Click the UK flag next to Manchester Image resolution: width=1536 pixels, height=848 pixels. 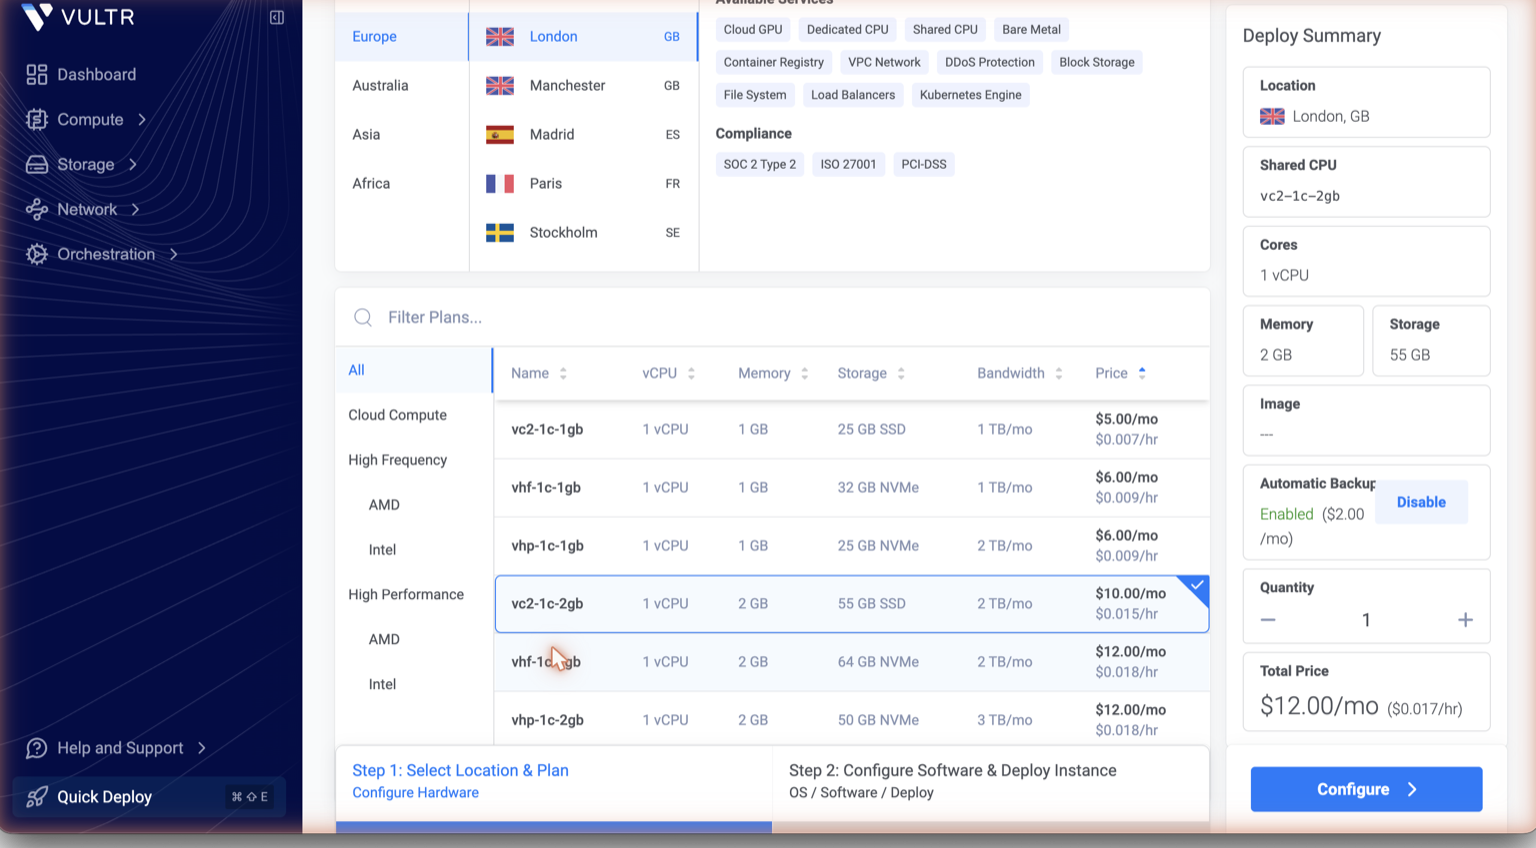[500, 86]
